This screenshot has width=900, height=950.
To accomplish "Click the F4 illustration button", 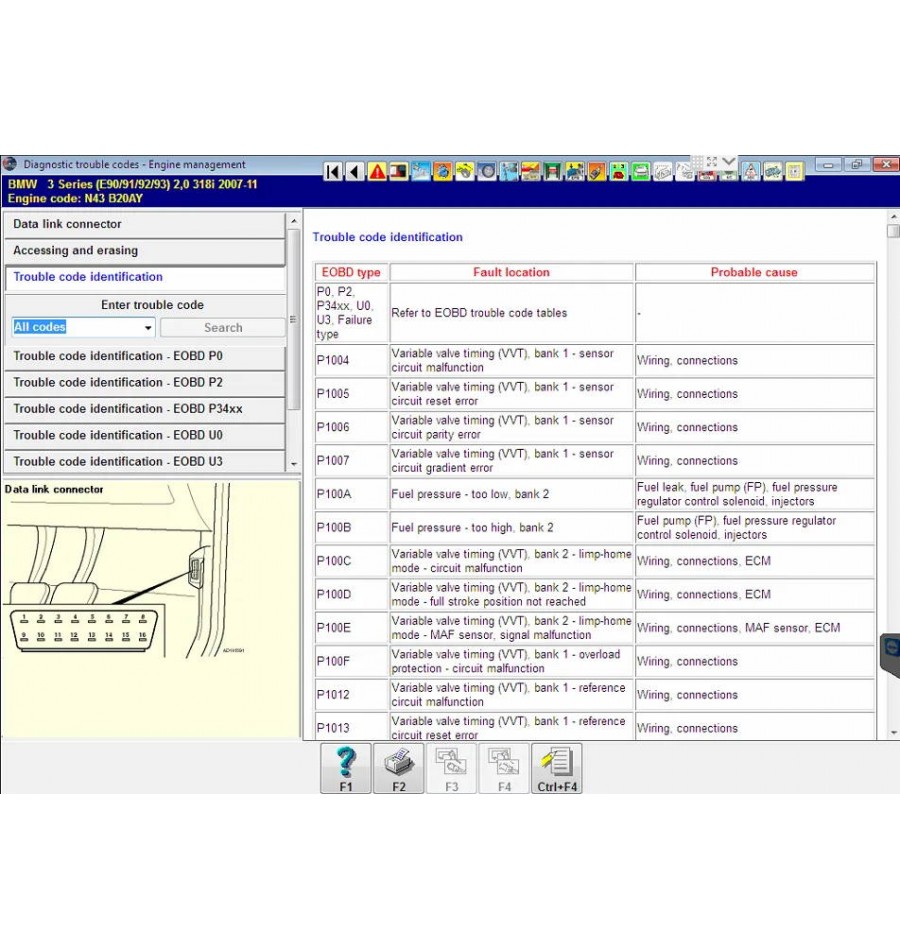I will pyautogui.click(x=504, y=768).
